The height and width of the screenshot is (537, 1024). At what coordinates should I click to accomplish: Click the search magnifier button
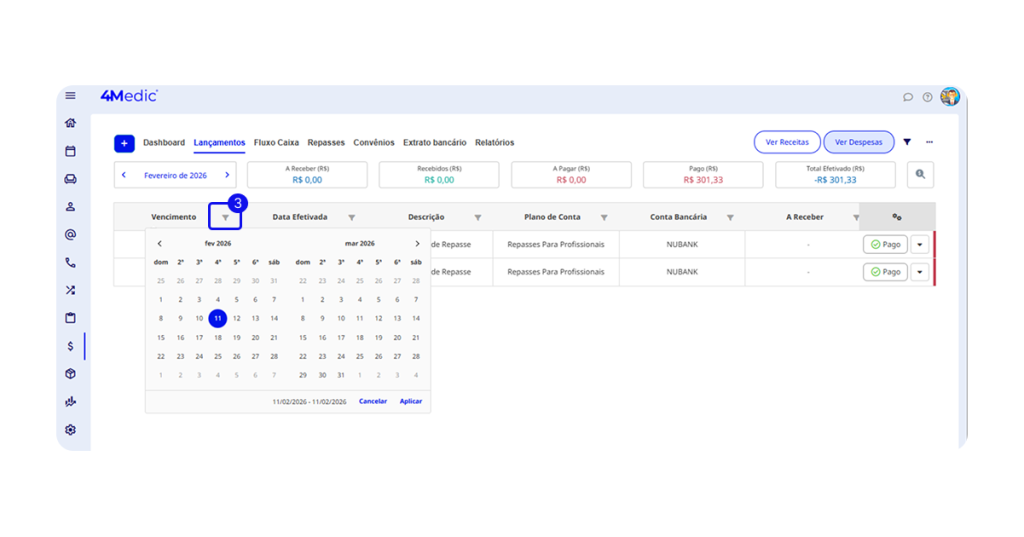pyautogui.click(x=921, y=174)
